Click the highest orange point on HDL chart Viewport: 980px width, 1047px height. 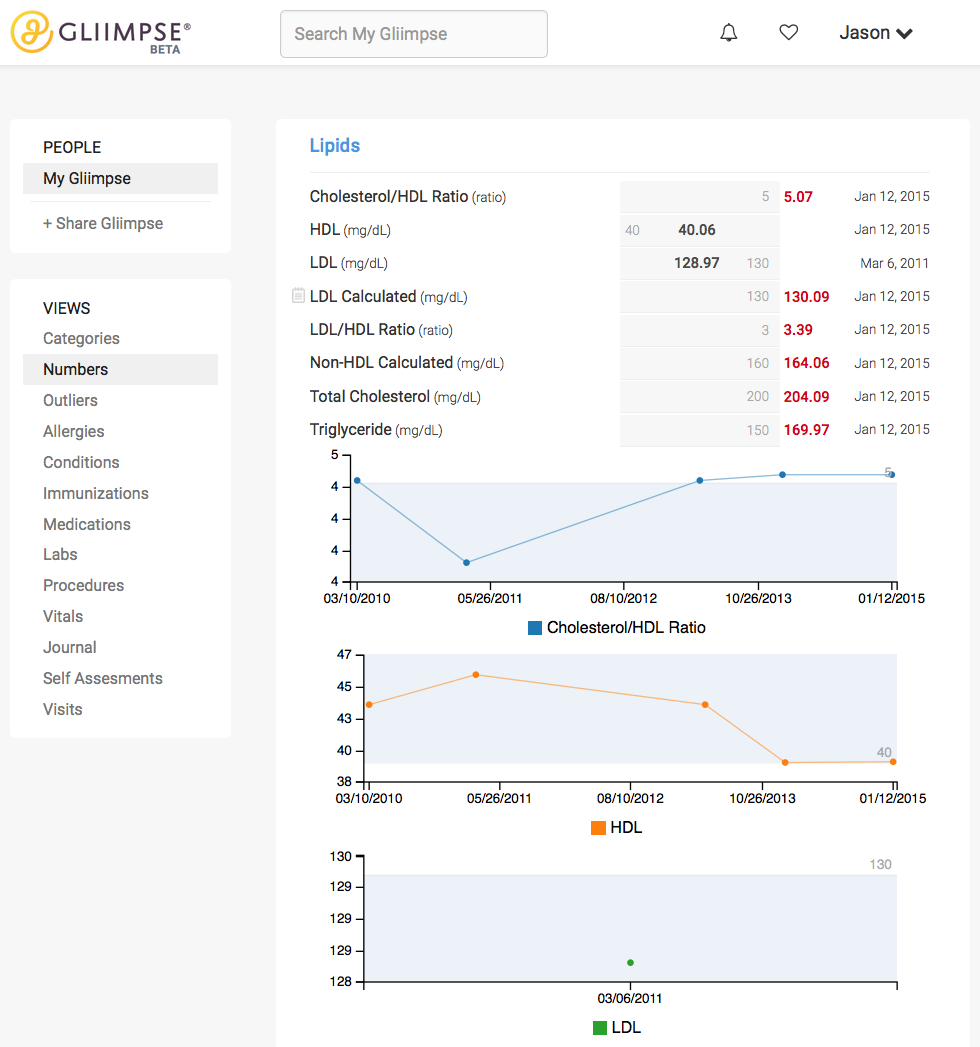pos(476,674)
